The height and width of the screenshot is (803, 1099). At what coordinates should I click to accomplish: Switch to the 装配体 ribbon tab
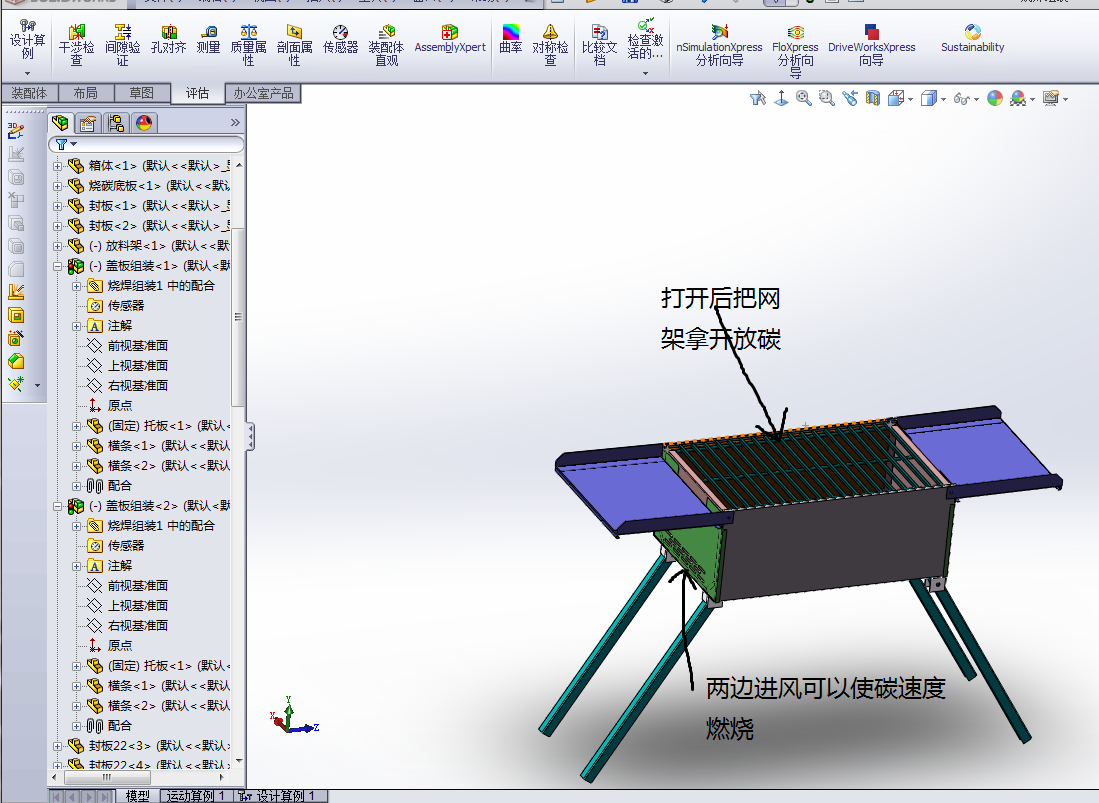pyautogui.click(x=29, y=93)
